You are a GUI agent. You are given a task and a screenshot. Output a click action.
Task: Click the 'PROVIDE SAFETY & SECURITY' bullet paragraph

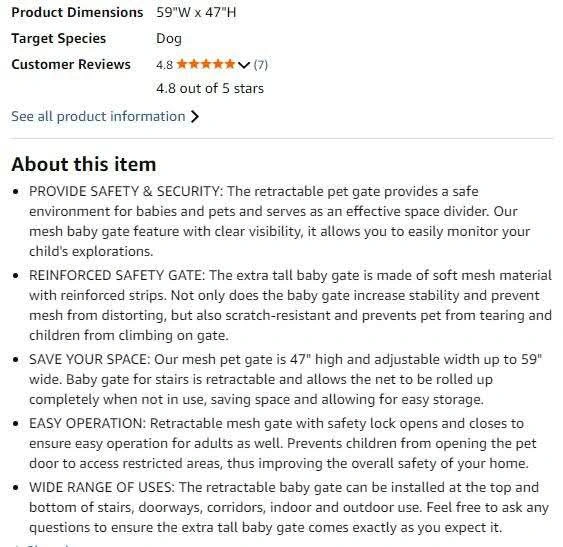pyautogui.click(x=279, y=221)
